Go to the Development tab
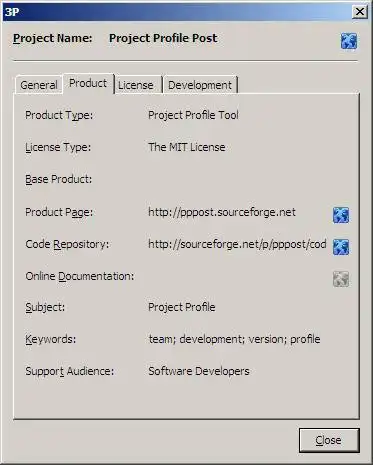Screen dimensions: 373x465 coord(200,85)
